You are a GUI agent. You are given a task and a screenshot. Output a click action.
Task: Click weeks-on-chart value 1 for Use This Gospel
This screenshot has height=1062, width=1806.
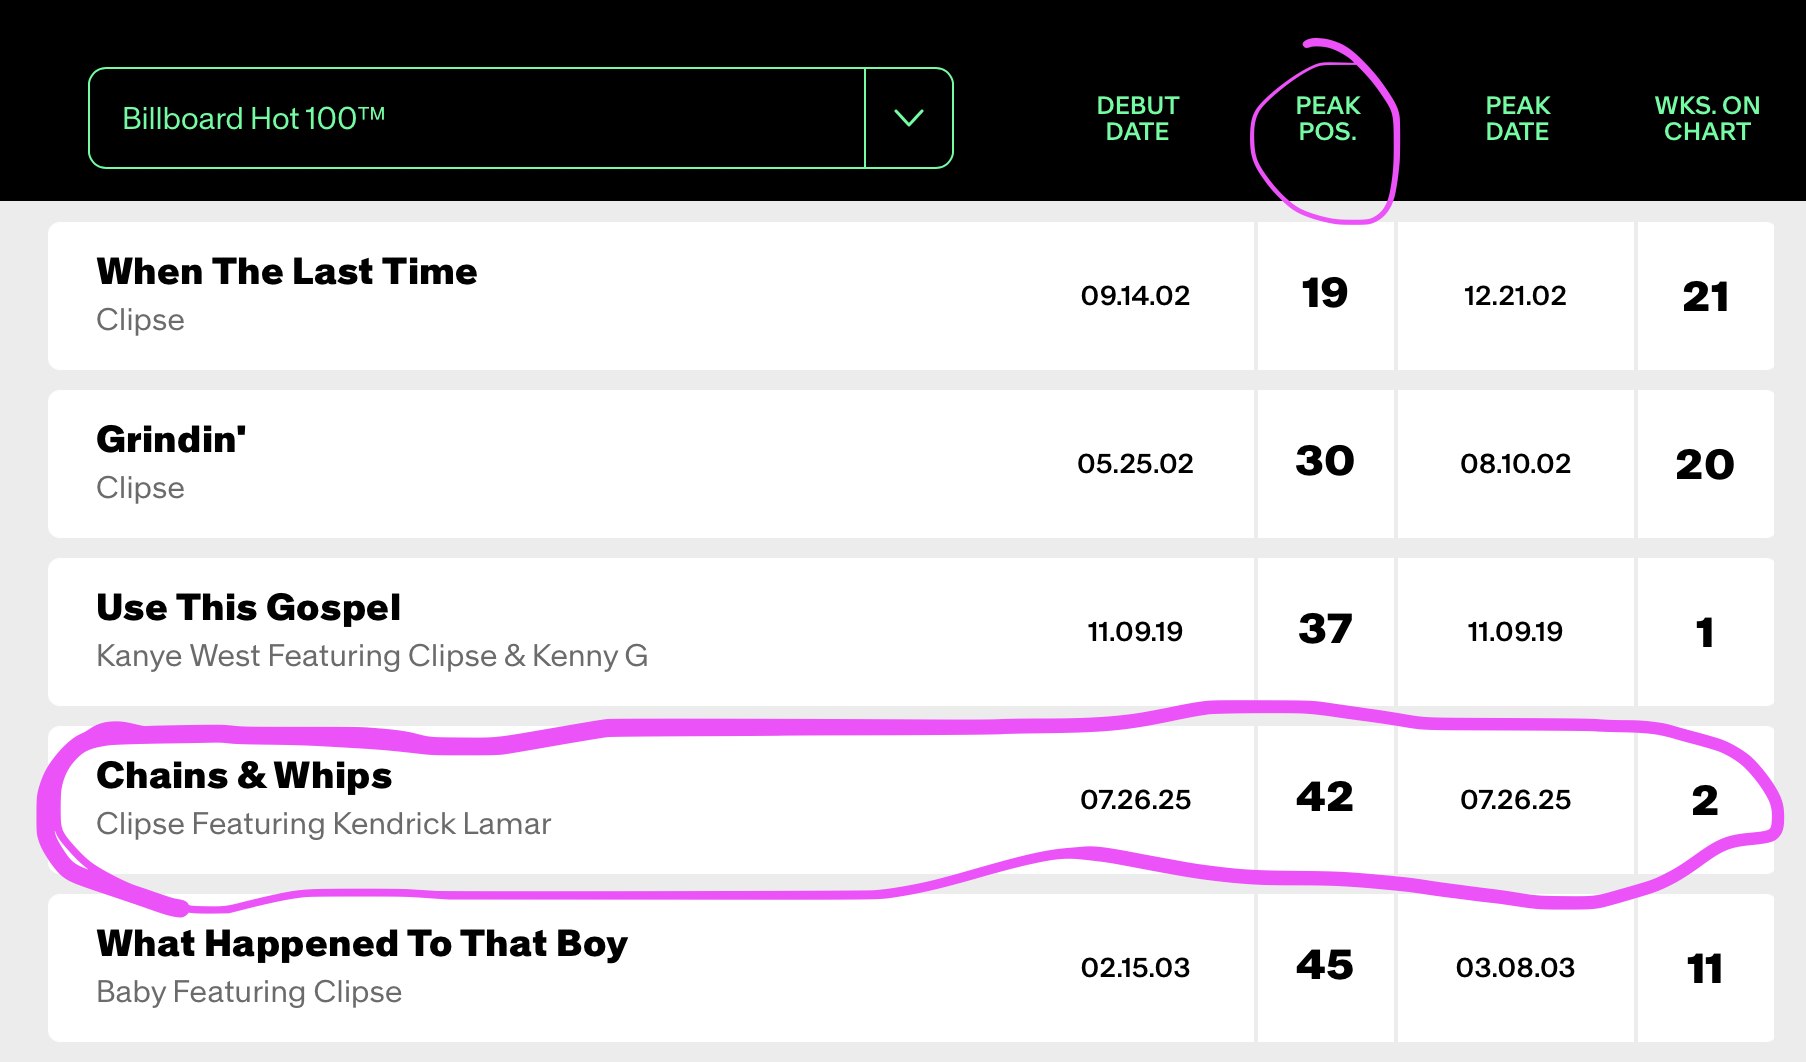pyautogui.click(x=1705, y=632)
